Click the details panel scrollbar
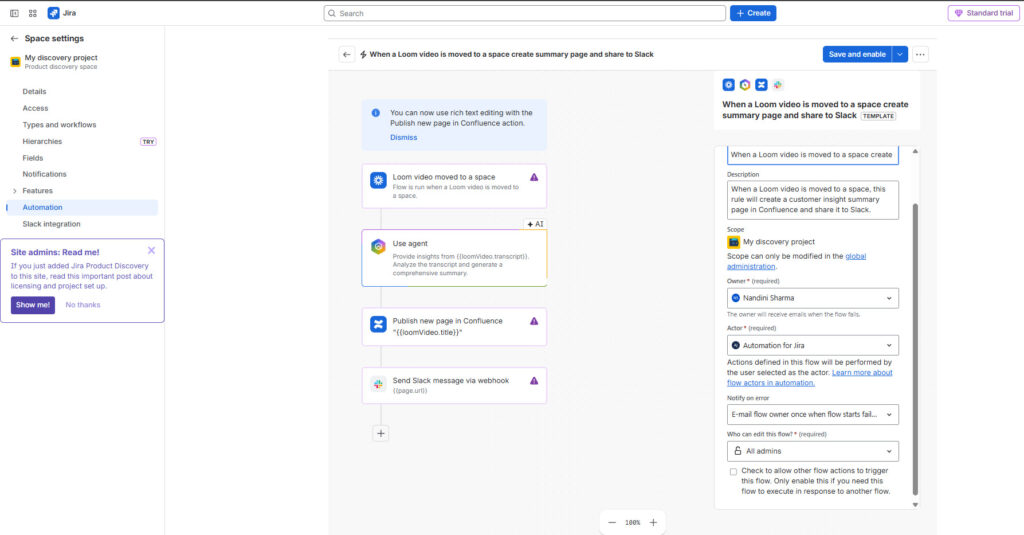This screenshot has height=535, width=1024. (x=915, y=349)
